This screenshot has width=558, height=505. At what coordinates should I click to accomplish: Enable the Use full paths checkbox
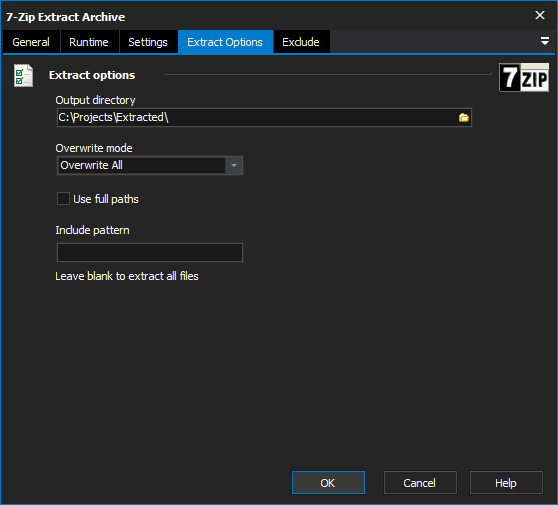coord(63,199)
